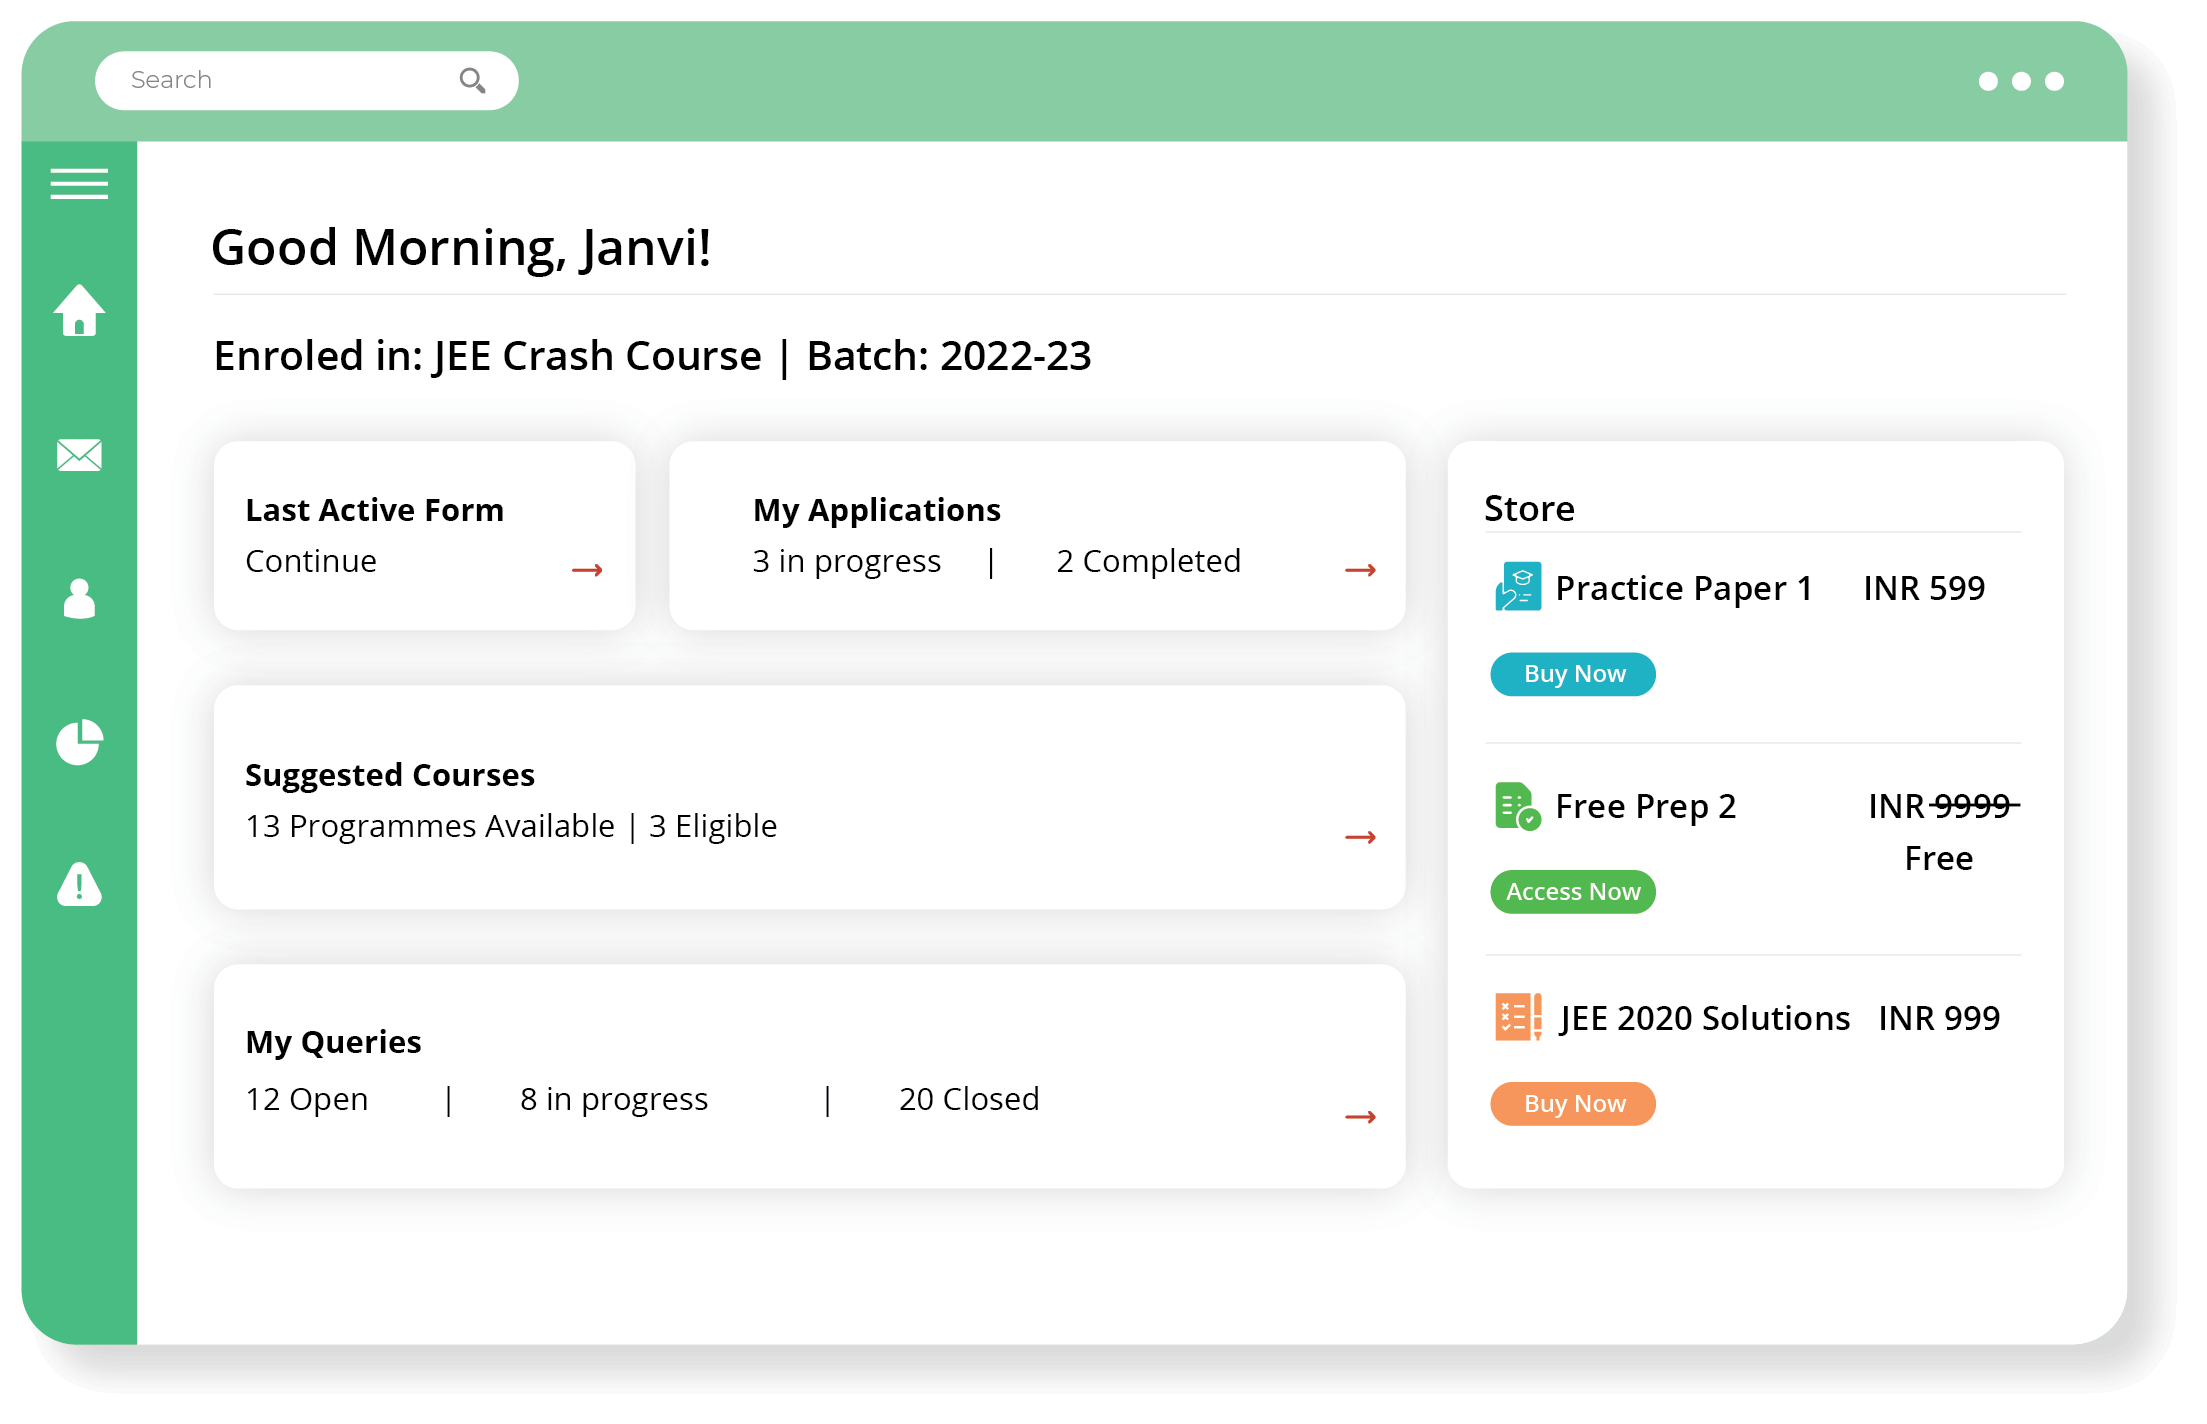Go to Home via sidebar icon
2207x1424 pixels.
(79, 311)
